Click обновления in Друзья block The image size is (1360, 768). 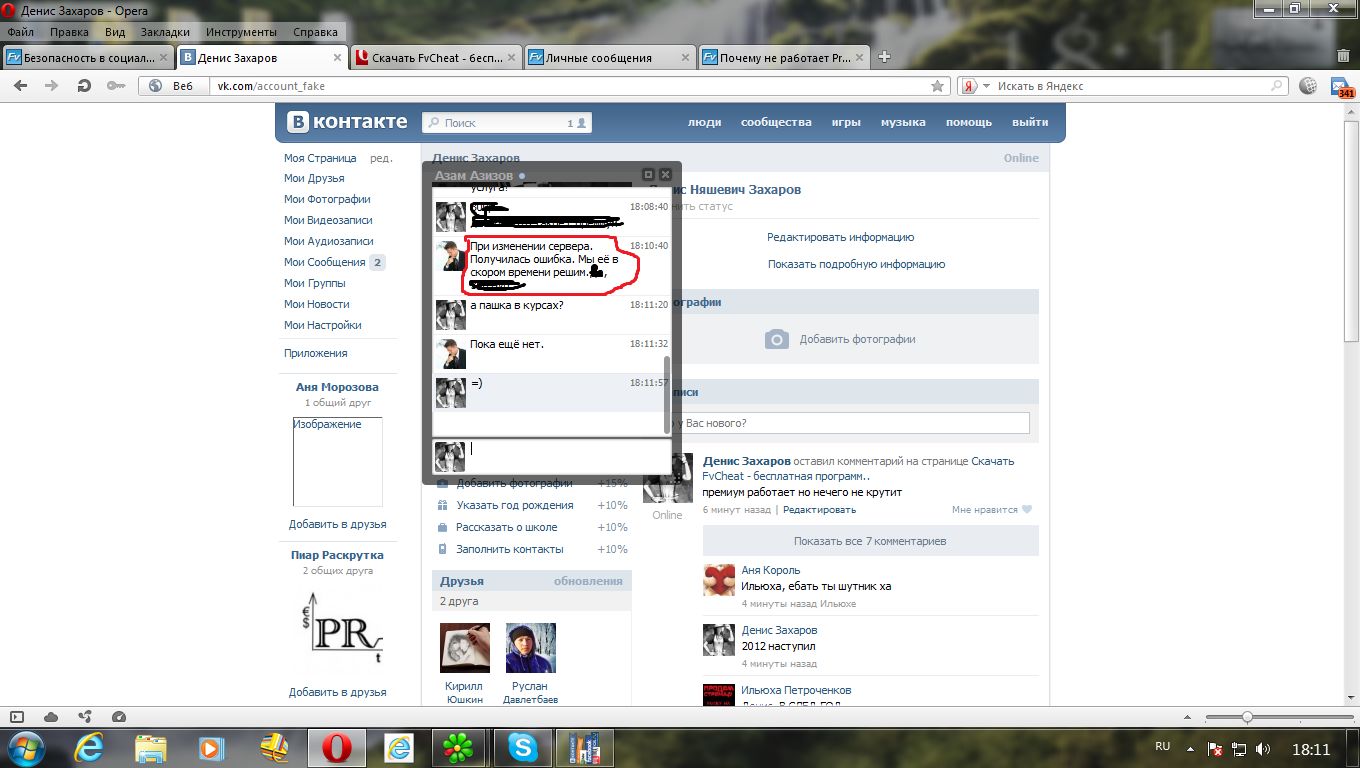(x=588, y=581)
